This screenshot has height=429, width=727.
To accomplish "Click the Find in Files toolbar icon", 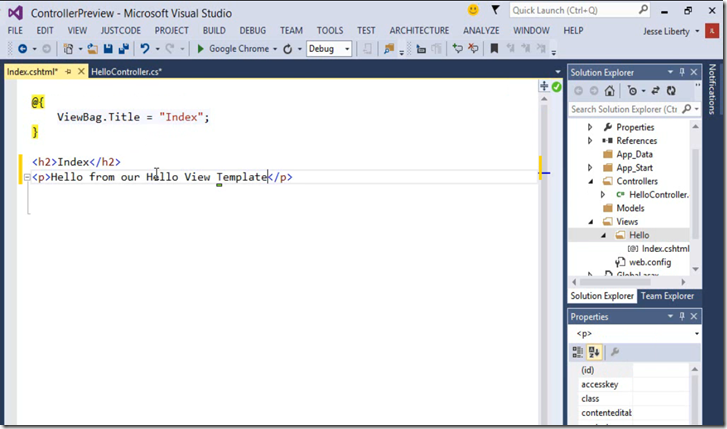I will pyautogui.click(x=389, y=49).
